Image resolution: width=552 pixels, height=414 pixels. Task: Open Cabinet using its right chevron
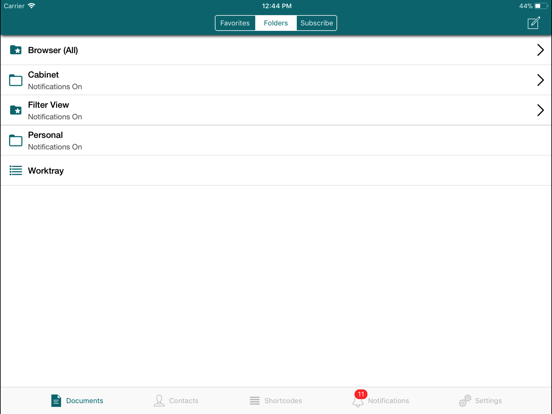coord(540,80)
